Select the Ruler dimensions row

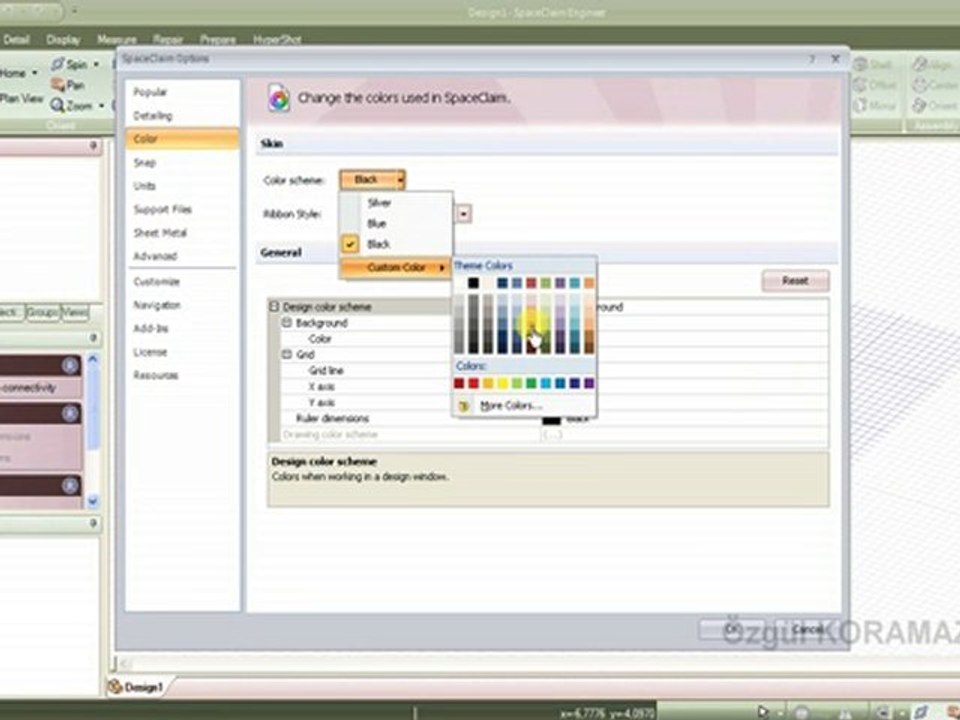pyautogui.click(x=554, y=418)
